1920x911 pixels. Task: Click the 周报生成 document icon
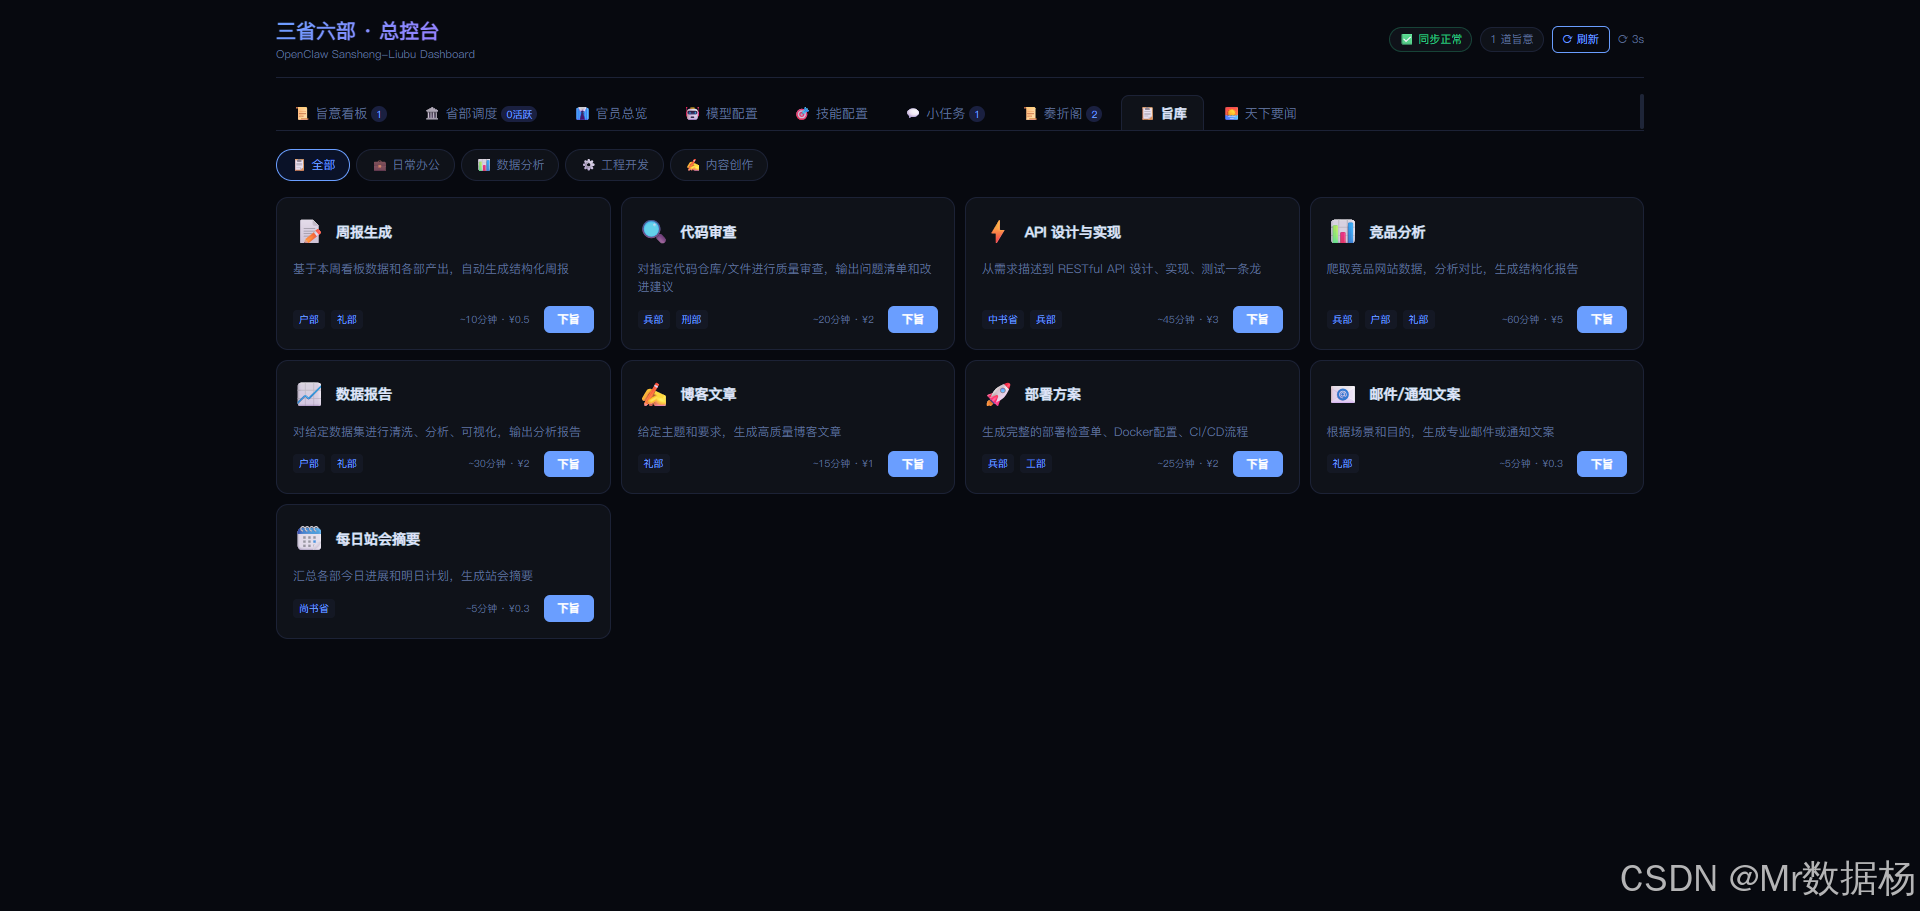[309, 232]
